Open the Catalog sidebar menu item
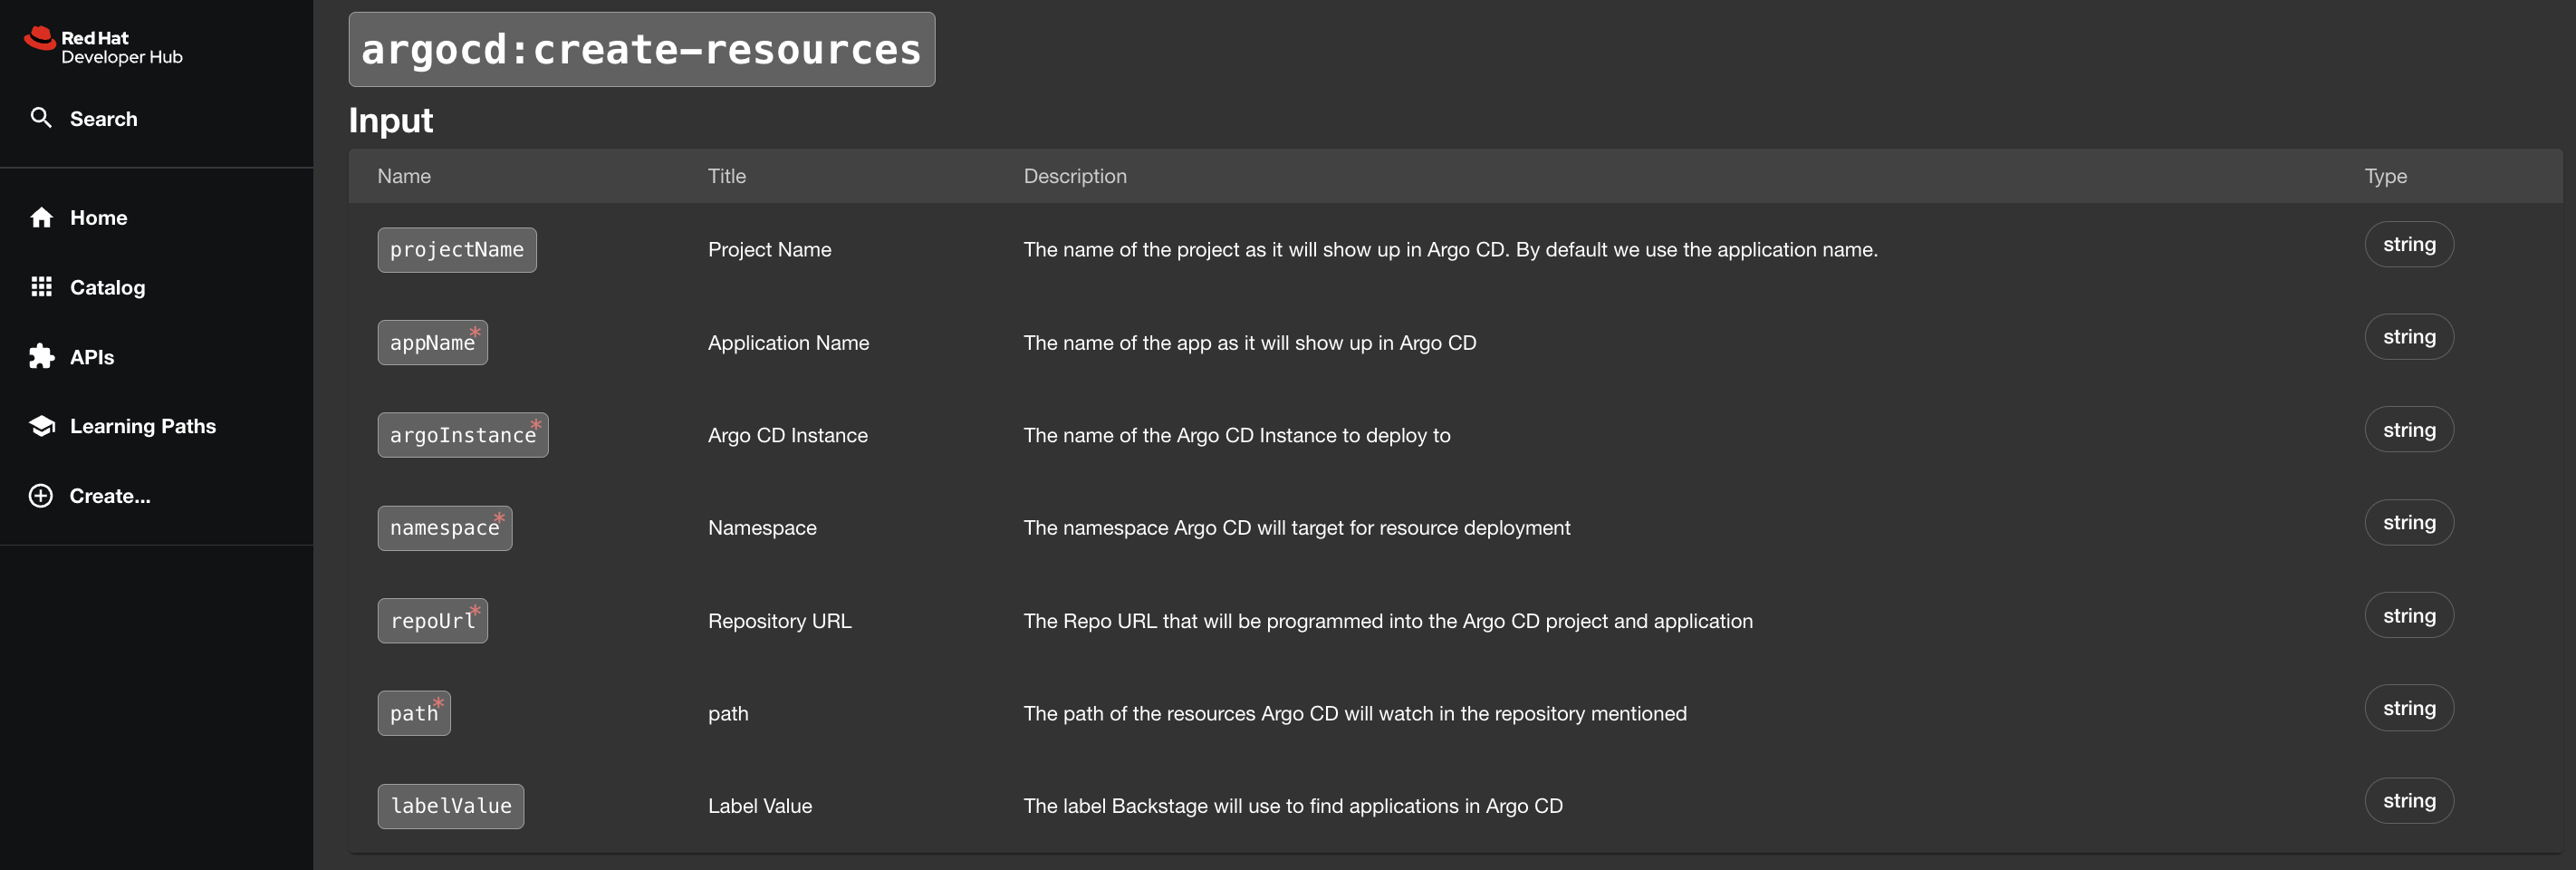The height and width of the screenshot is (870, 2576). pyautogui.click(x=107, y=287)
